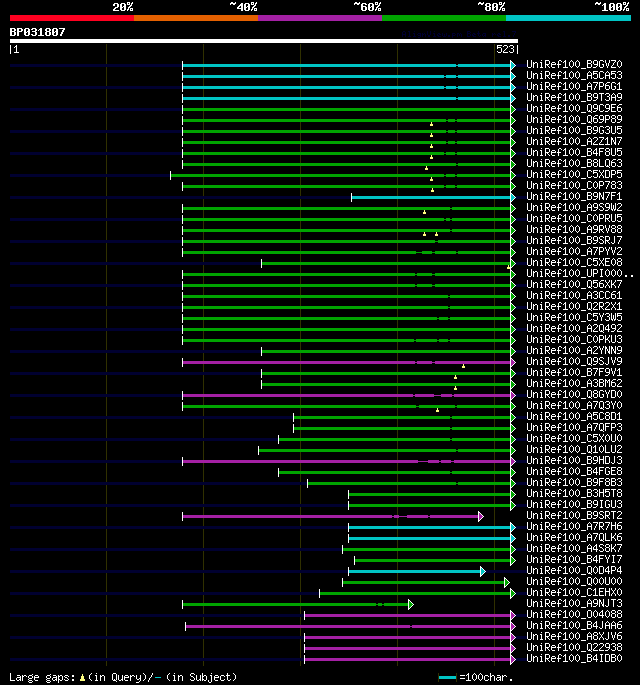Image resolution: width=640 pixels, height=685 pixels.
Task: Click the UniRef100_B4JAA6 label
Action: click(574, 626)
